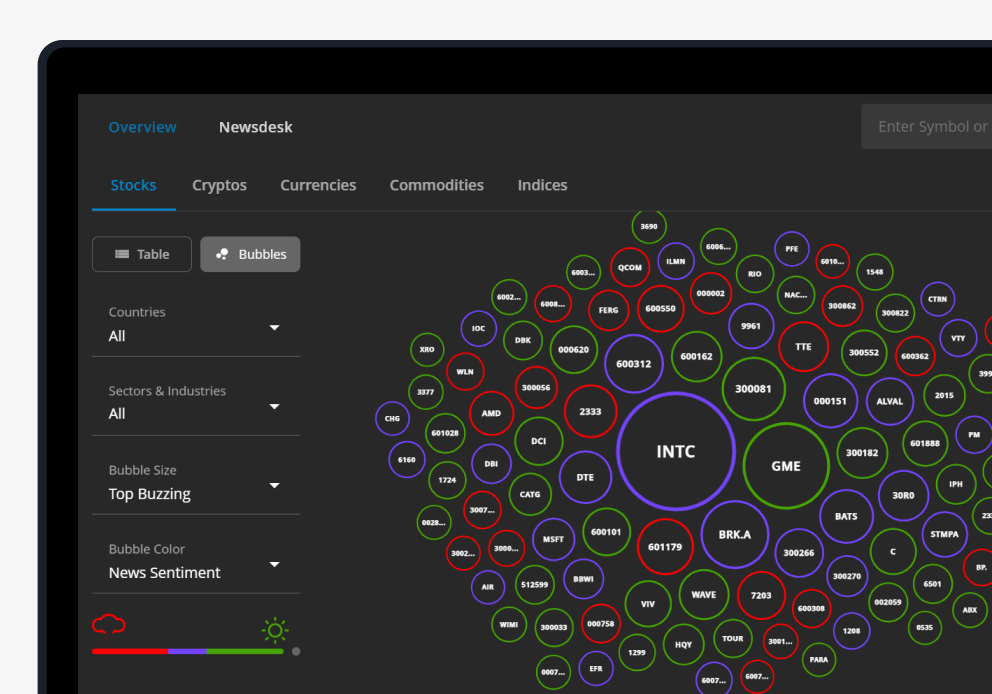Select the green GME bubble
The width and height of the screenshot is (992, 694).
[786, 466]
